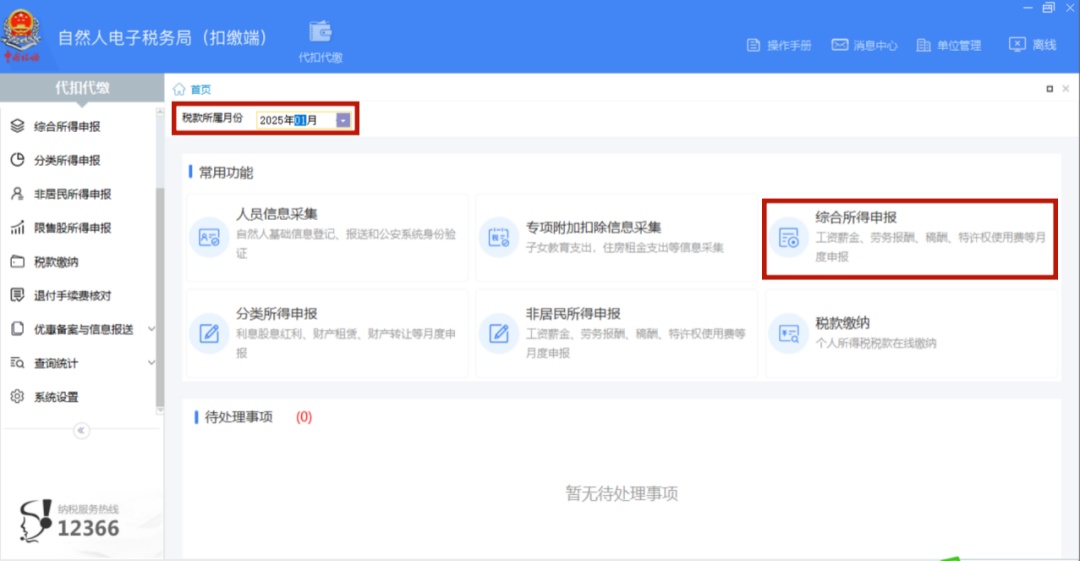Open 专项附加扣除信息采集 calendar icon
The height and width of the screenshot is (561, 1080).
tap(498, 238)
